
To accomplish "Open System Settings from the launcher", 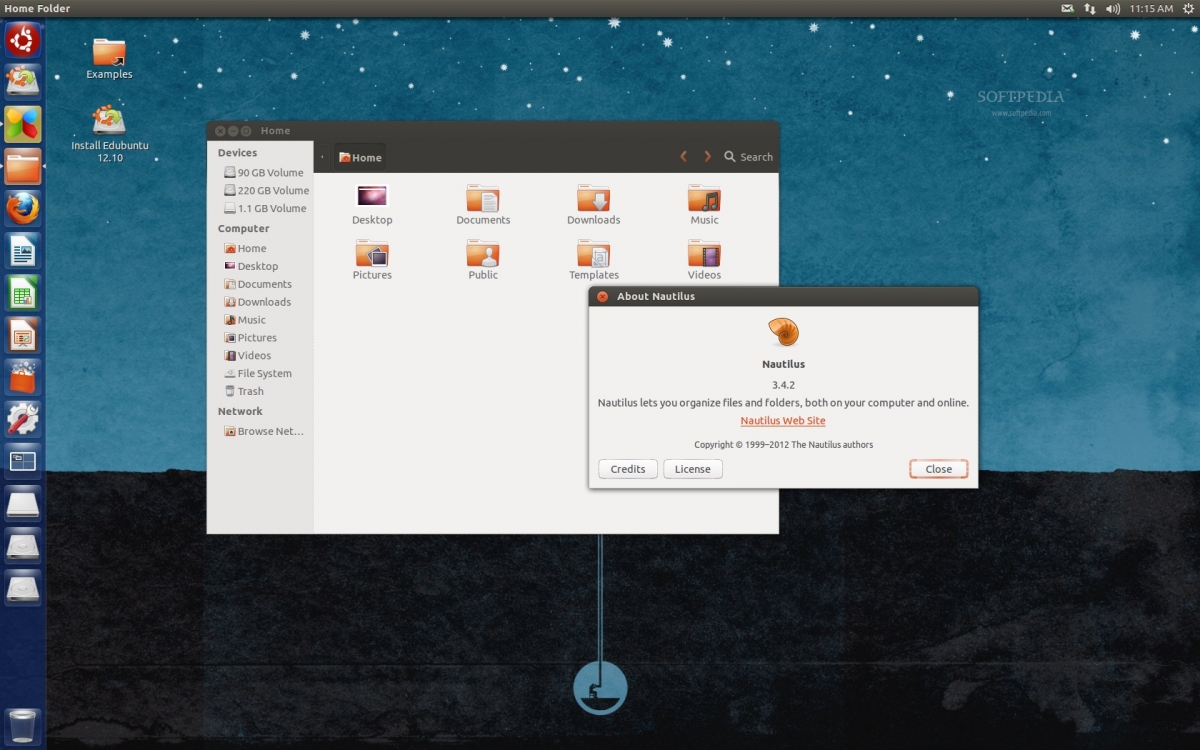I will (x=22, y=418).
